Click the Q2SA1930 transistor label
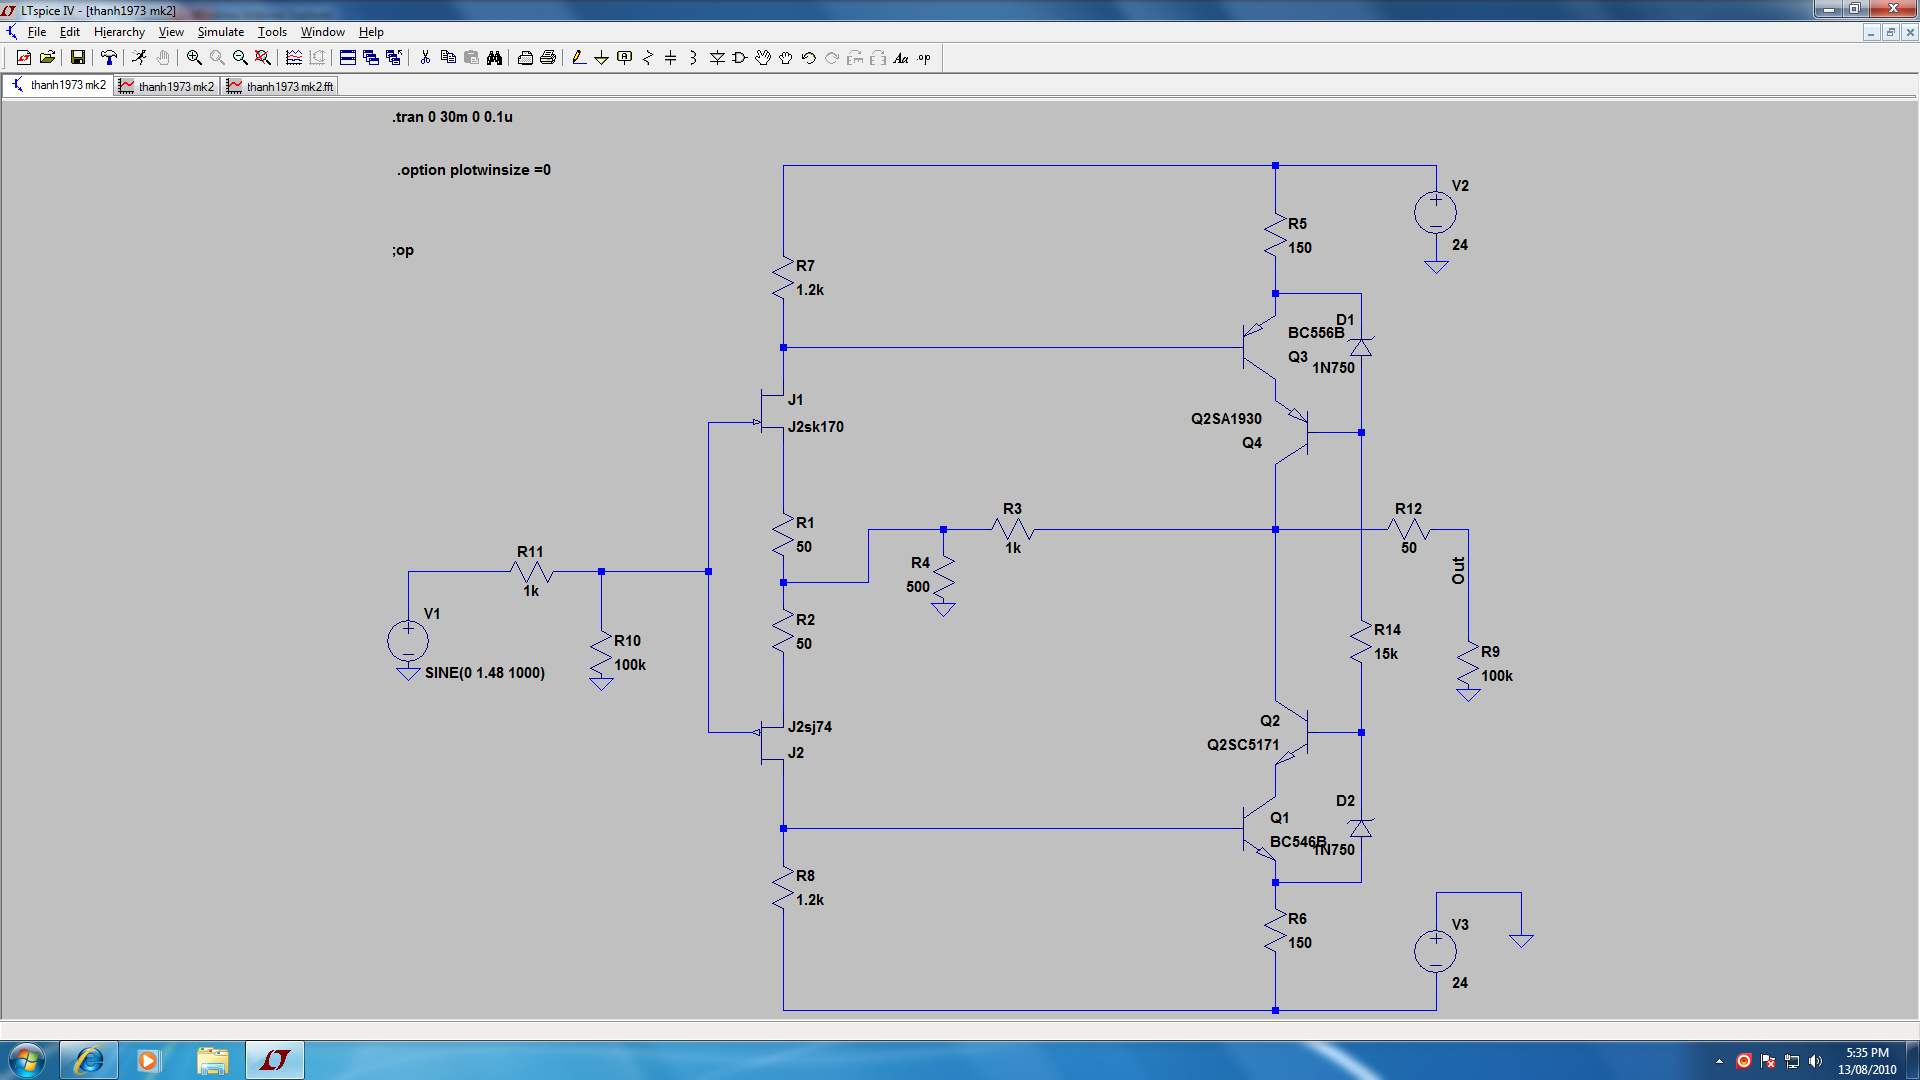Image resolution: width=1920 pixels, height=1080 pixels. tap(1226, 419)
